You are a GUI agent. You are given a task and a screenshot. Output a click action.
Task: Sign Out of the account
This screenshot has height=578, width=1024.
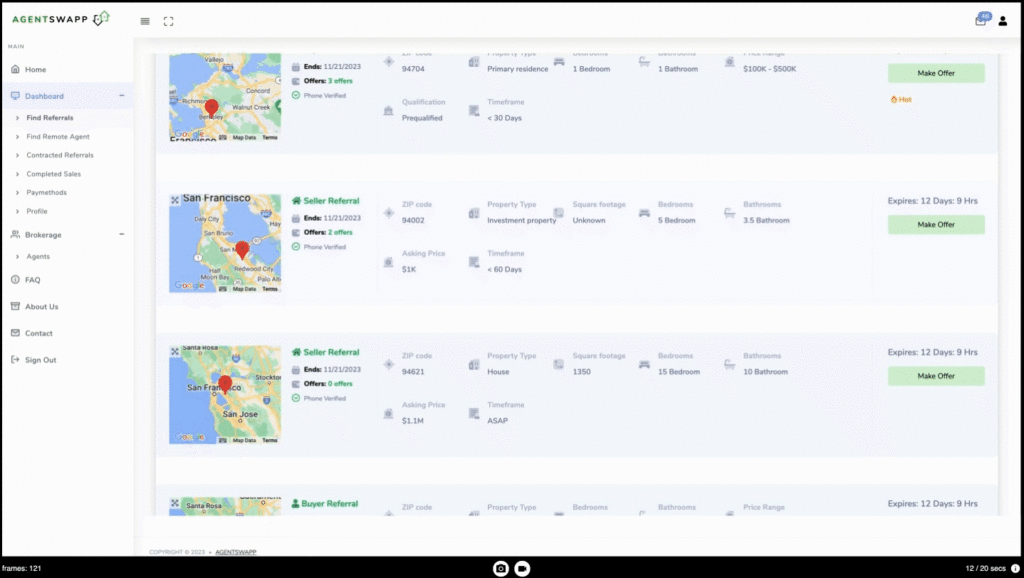[40, 360]
